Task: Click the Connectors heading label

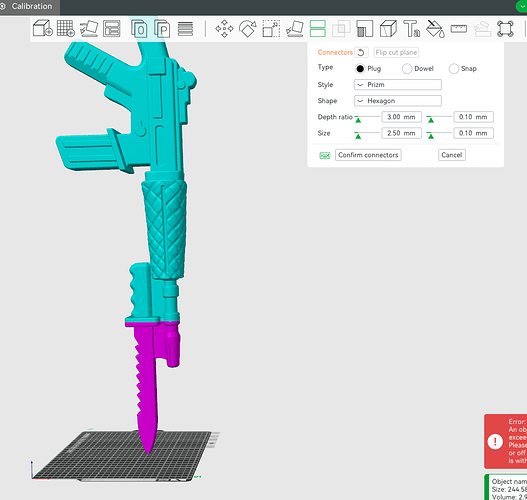Action: tap(335, 52)
